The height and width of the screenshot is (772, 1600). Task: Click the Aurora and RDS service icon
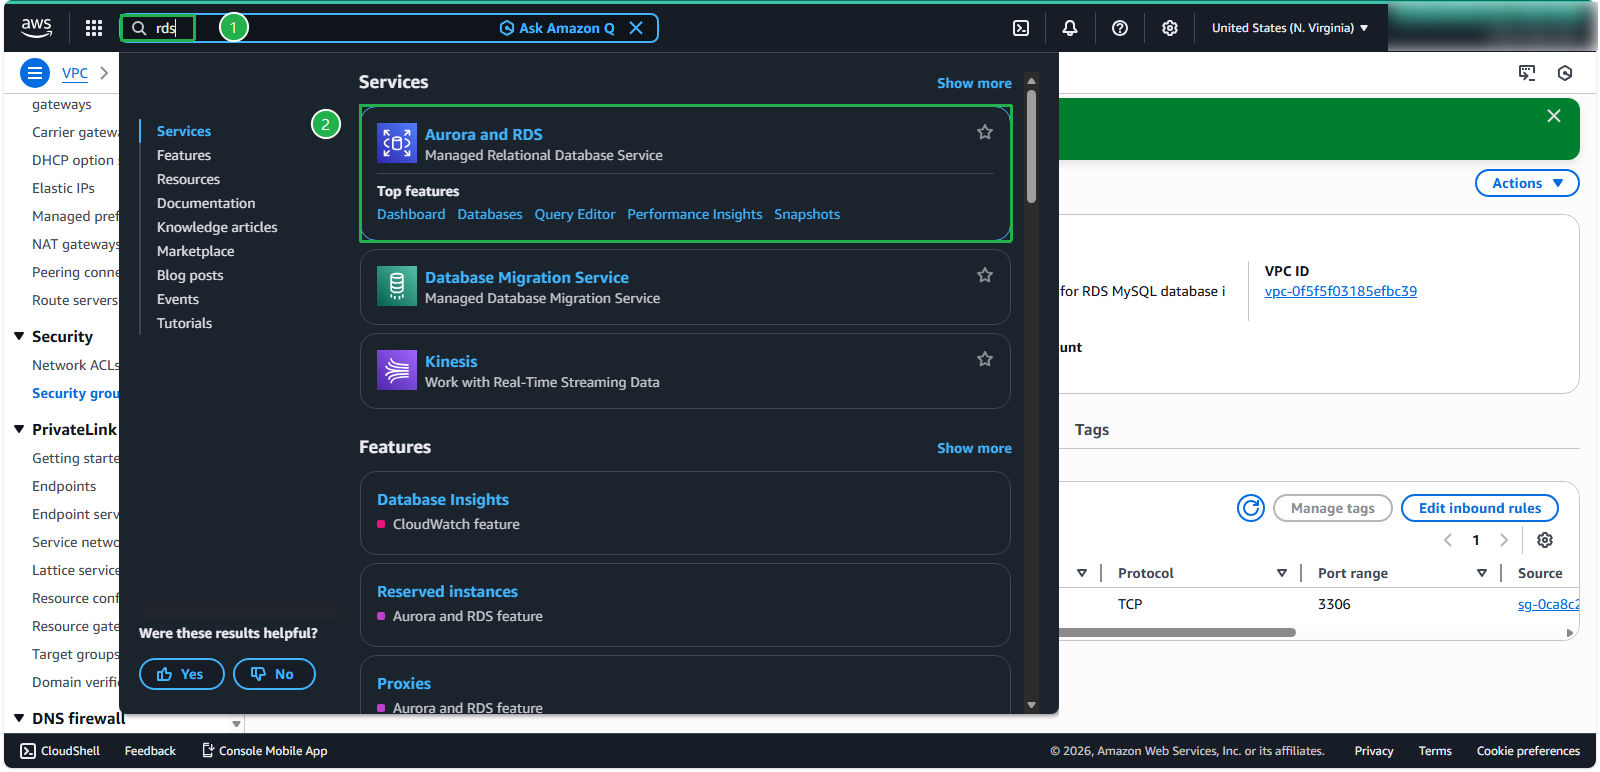(397, 143)
